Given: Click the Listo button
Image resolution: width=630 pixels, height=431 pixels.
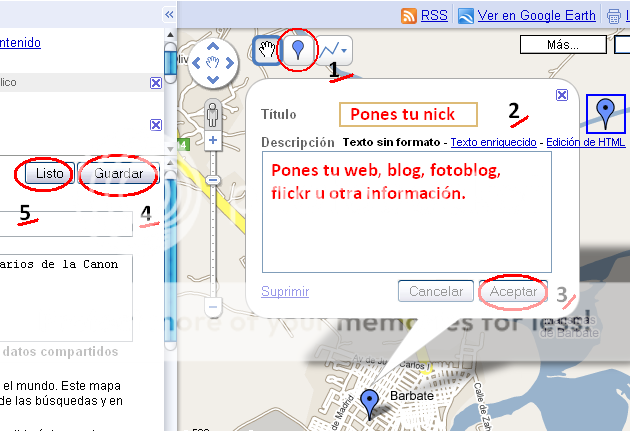Looking at the screenshot, I should pyautogui.click(x=49, y=174).
